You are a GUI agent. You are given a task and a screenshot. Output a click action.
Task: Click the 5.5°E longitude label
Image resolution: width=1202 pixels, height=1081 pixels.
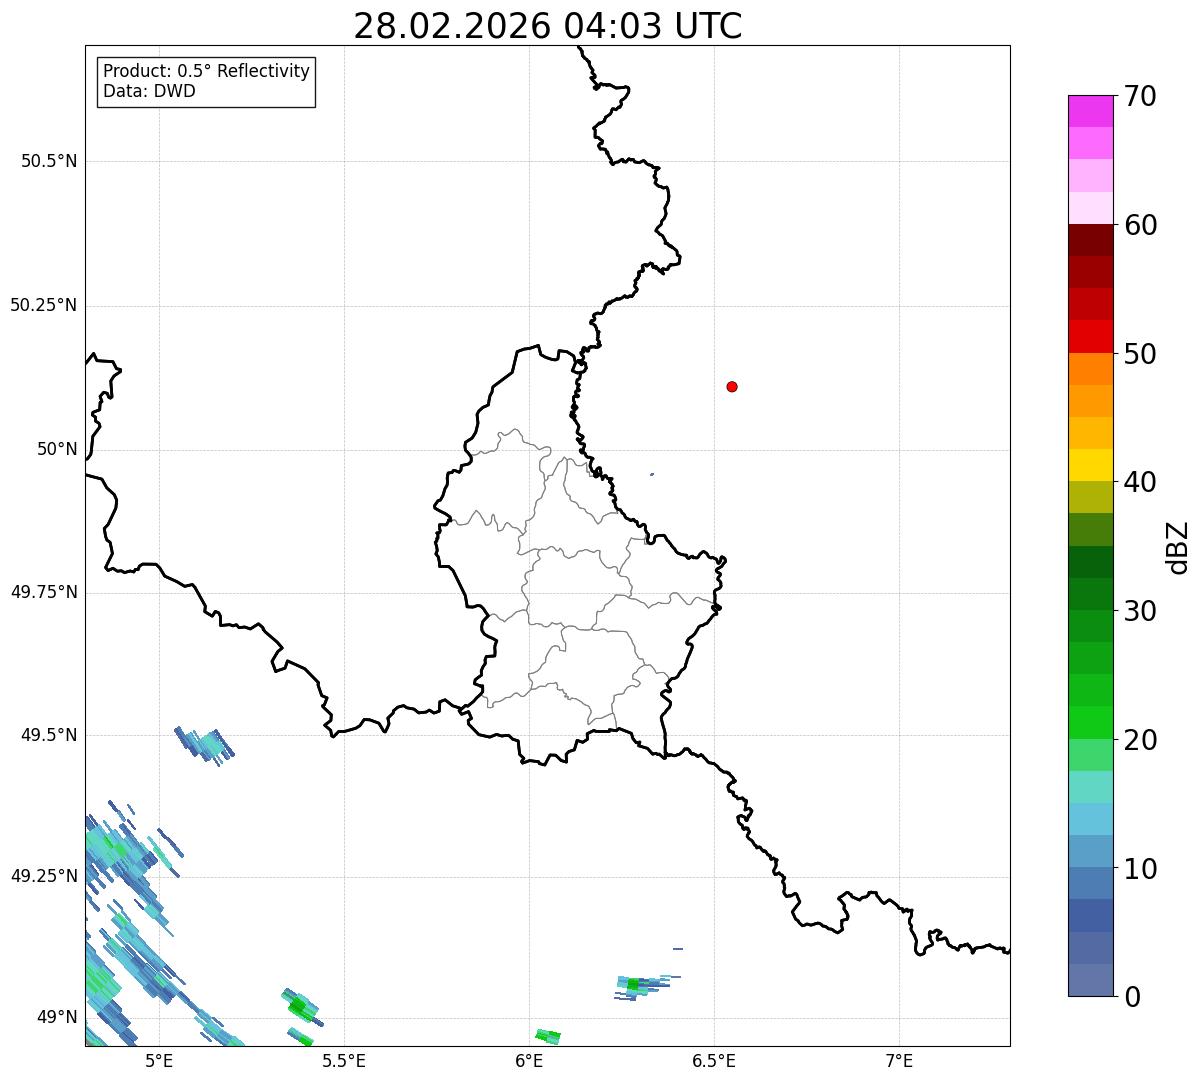coord(344,1060)
